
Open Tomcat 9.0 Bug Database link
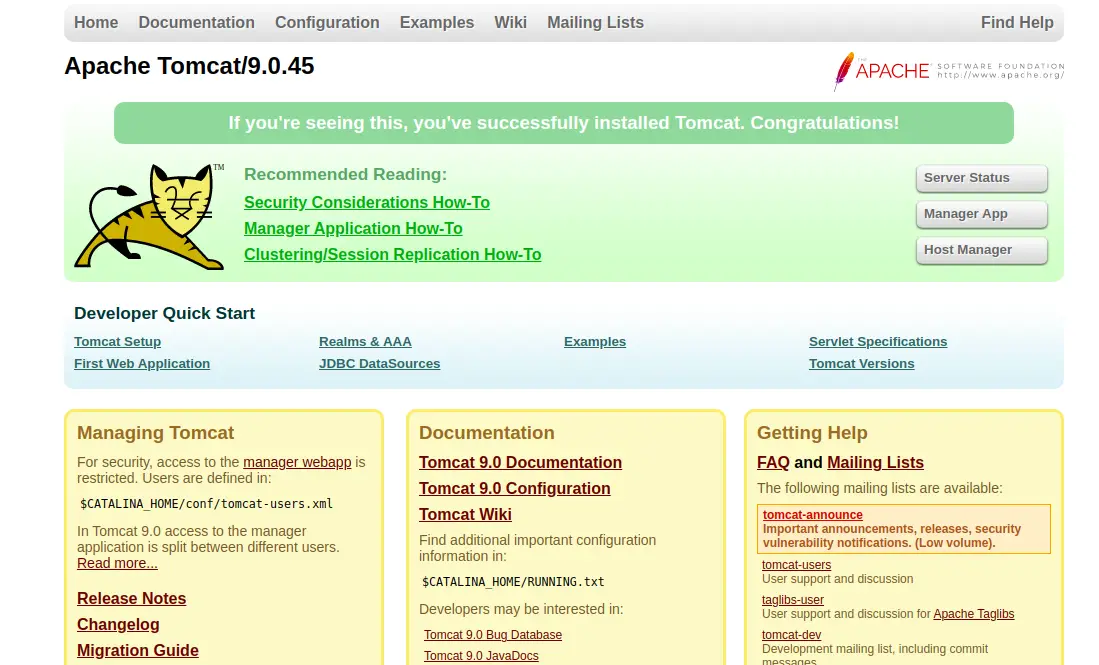tap(493, 635)
